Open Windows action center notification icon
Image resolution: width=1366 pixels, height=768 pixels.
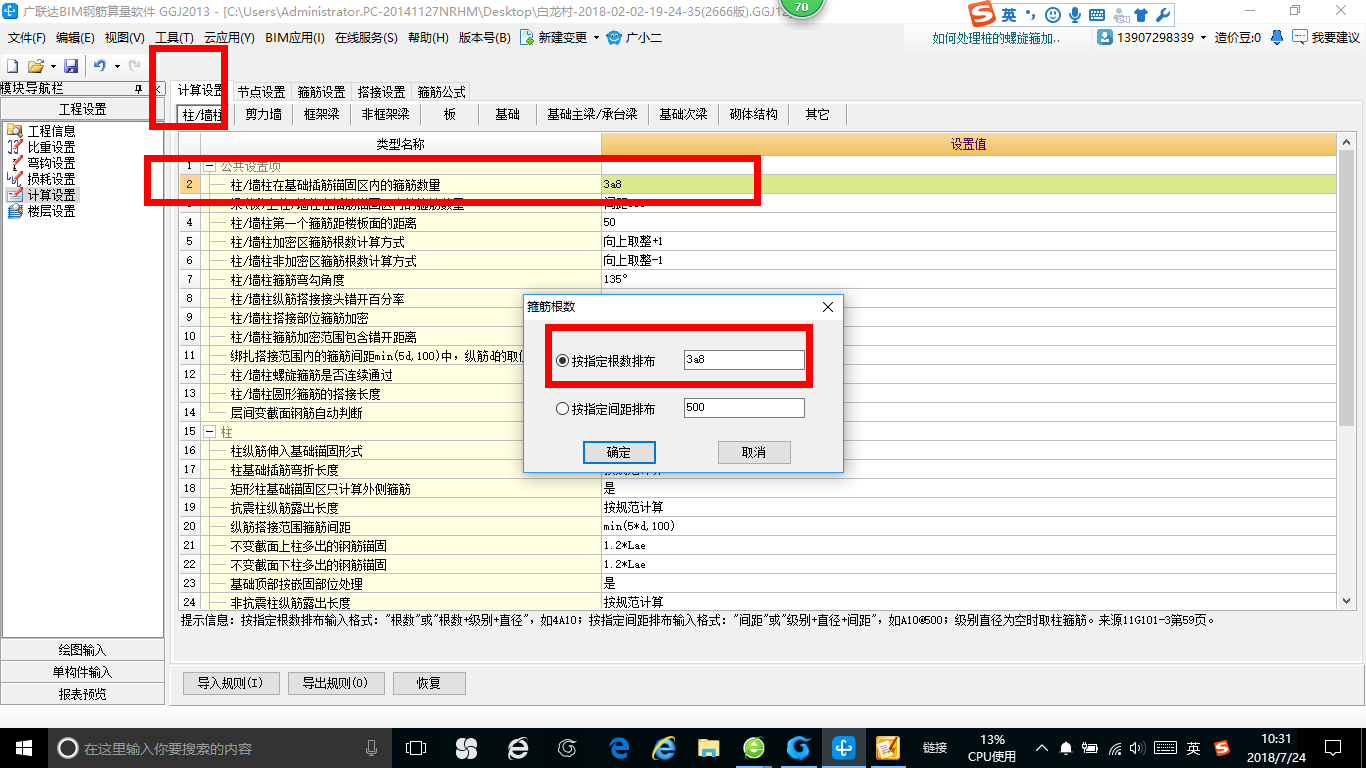click(x=1332, y=747)
